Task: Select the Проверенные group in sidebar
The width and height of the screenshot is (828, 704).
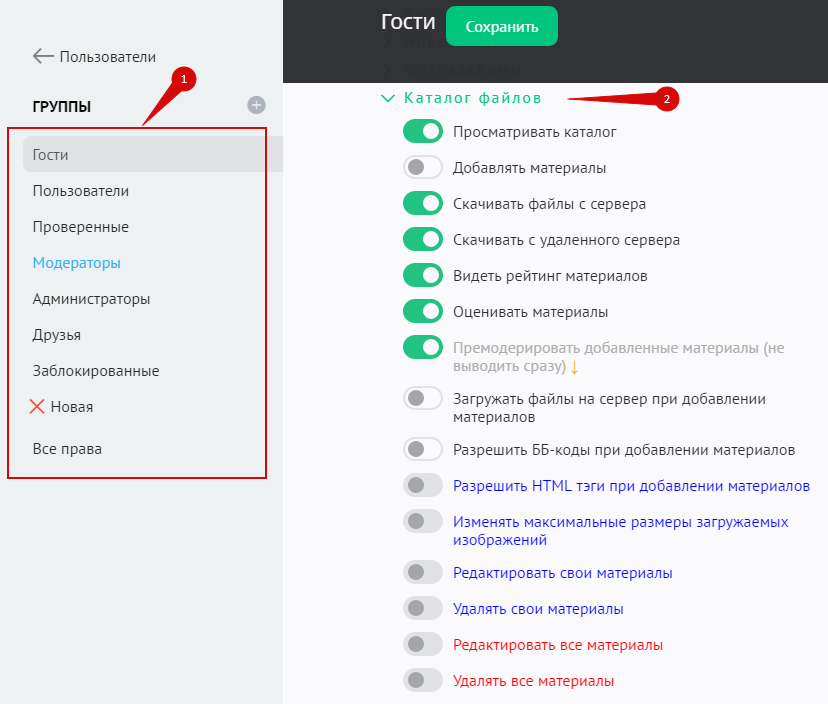Action: click(x=80, y=227)
